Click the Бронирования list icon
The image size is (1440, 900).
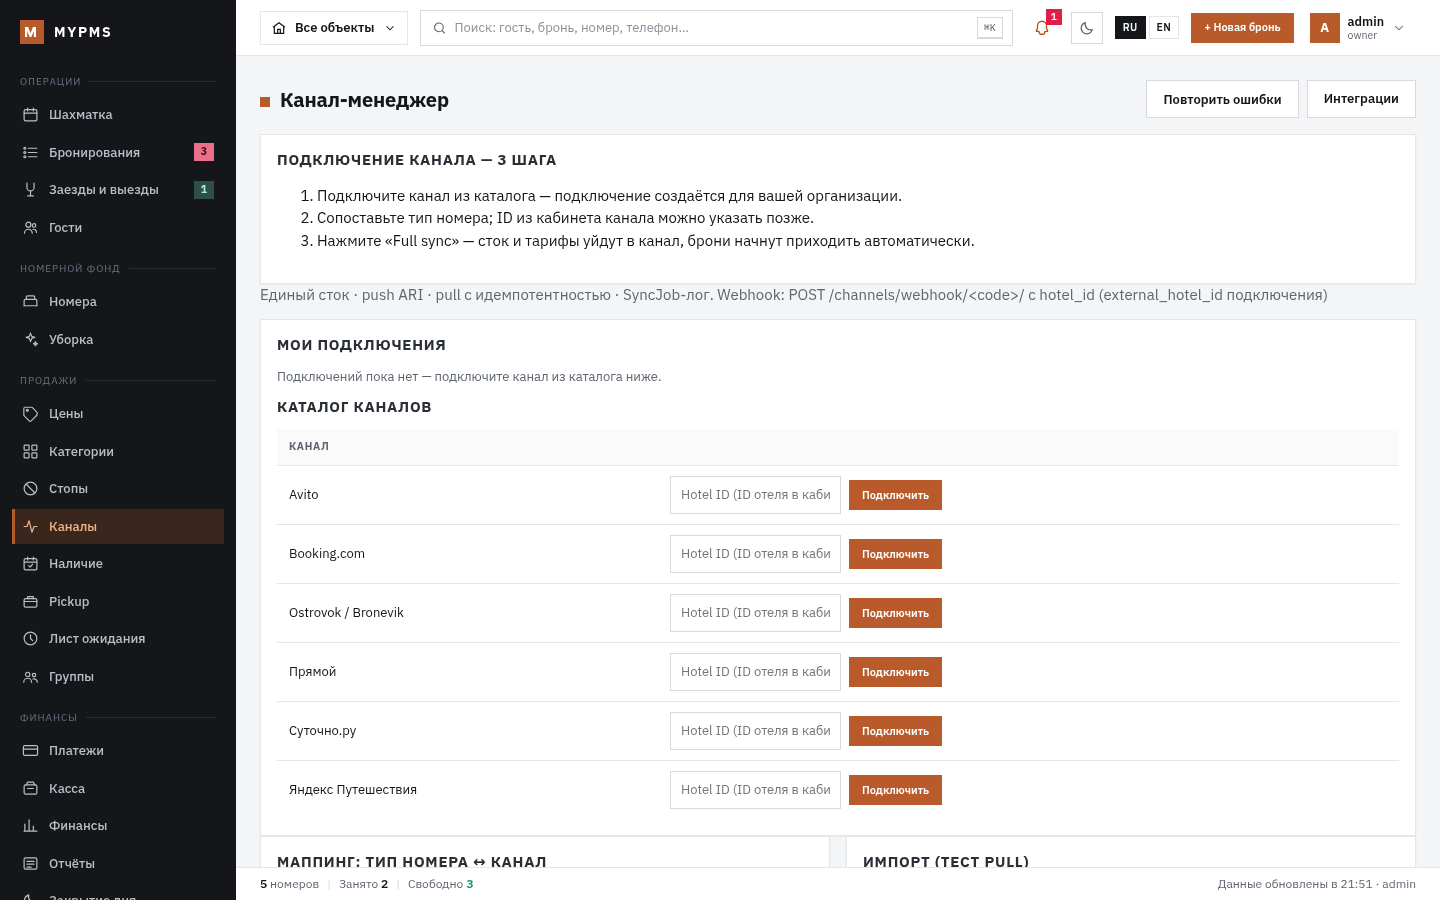click(31, 152)
